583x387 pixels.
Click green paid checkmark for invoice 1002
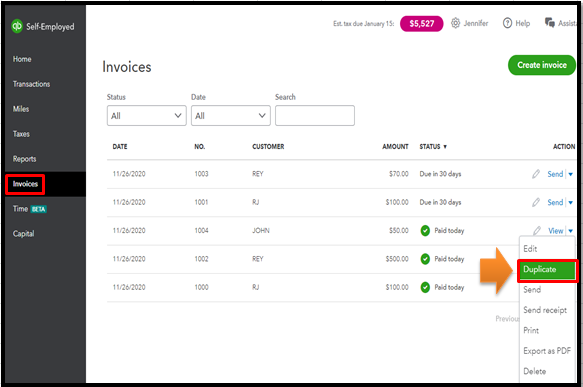coord(425,259)
